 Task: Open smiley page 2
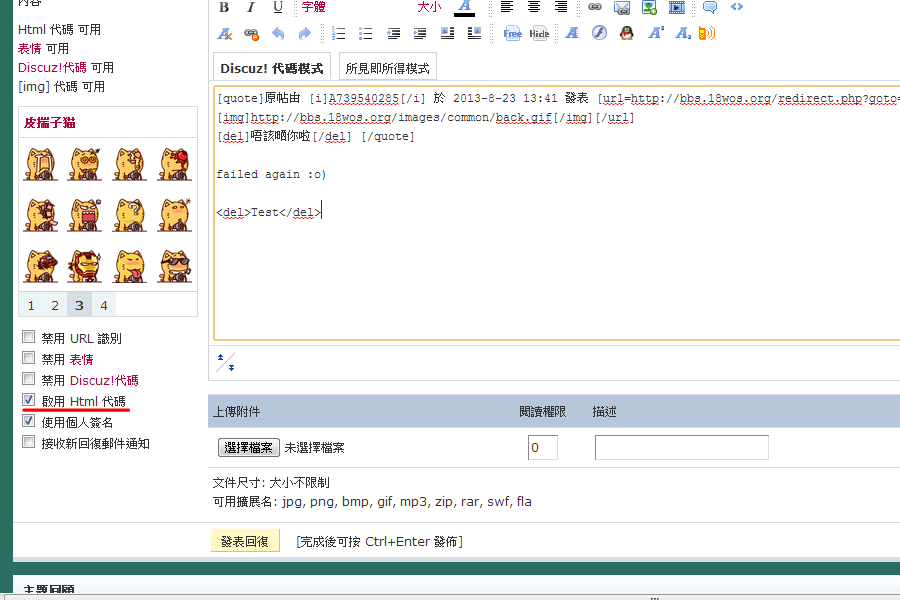[x=55, y=305]
